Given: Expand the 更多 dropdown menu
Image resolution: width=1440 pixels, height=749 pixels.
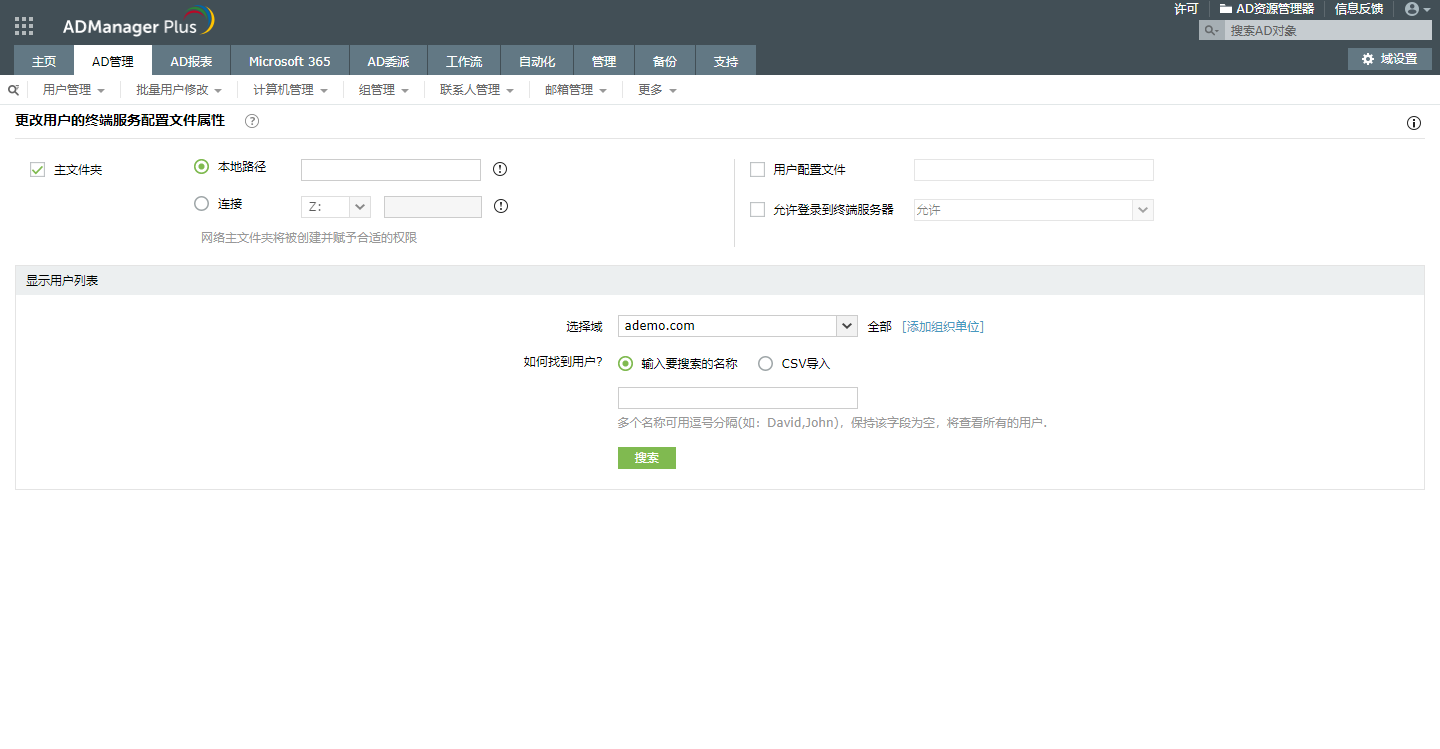Looking at the screenshot, I should [x=657, y=90].
